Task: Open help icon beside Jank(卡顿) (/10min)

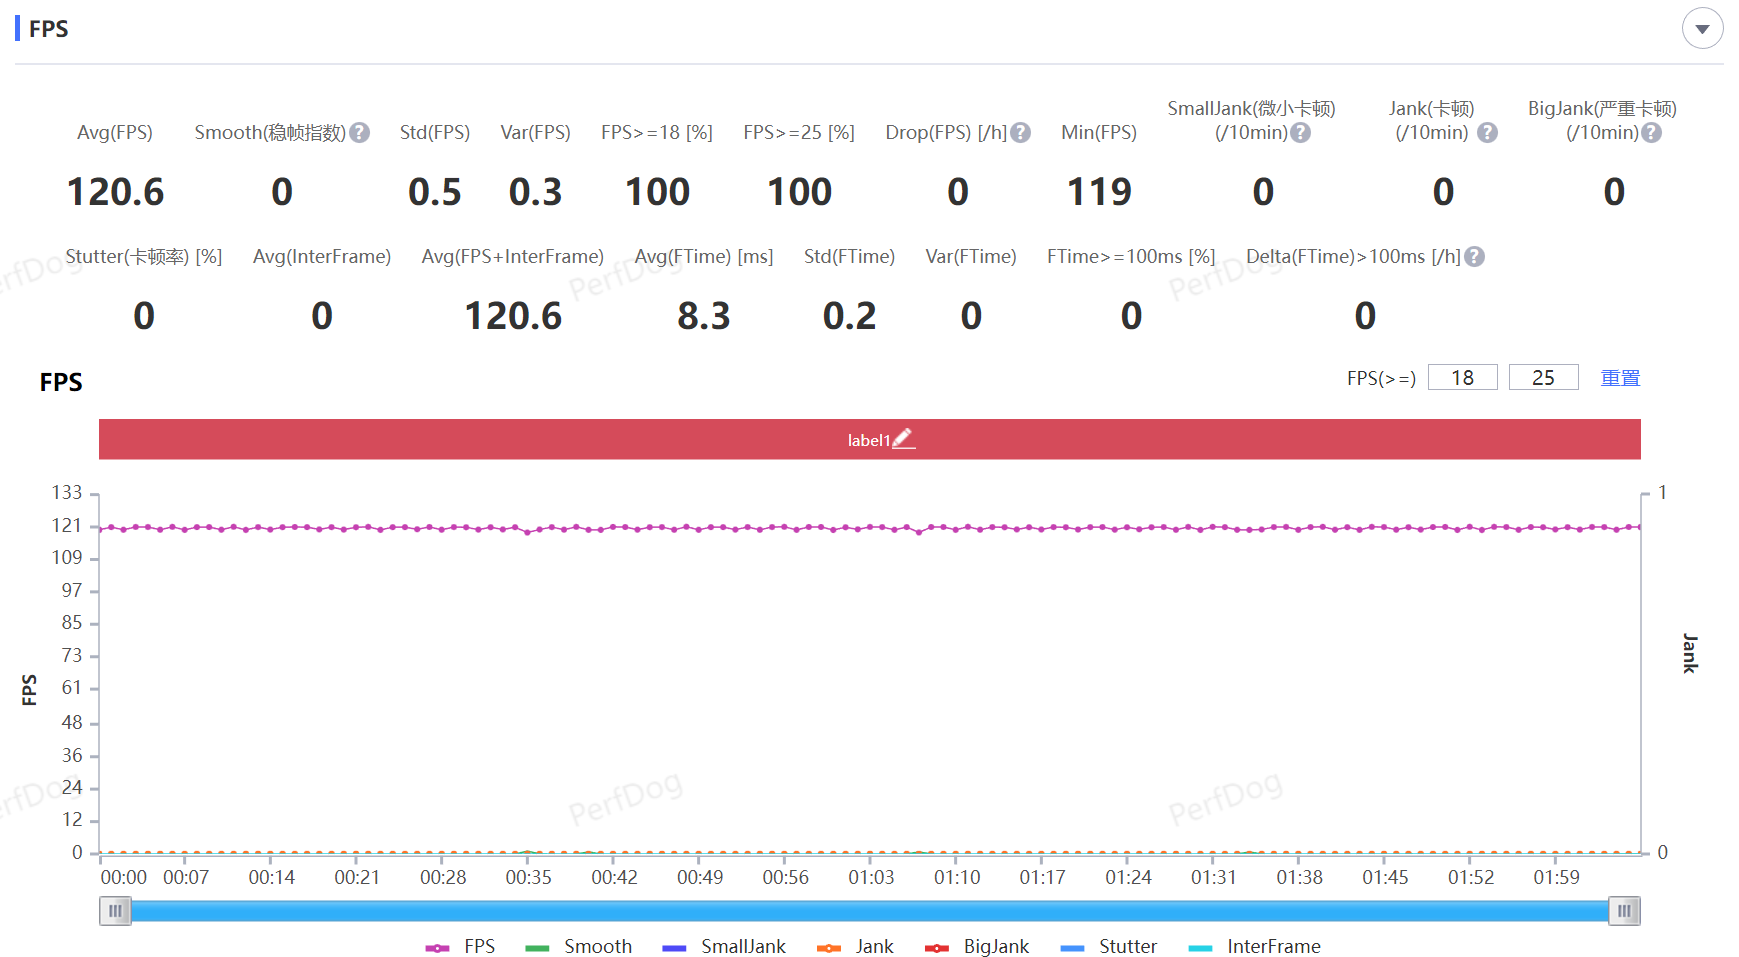Action: click(x=1487, y=133)
